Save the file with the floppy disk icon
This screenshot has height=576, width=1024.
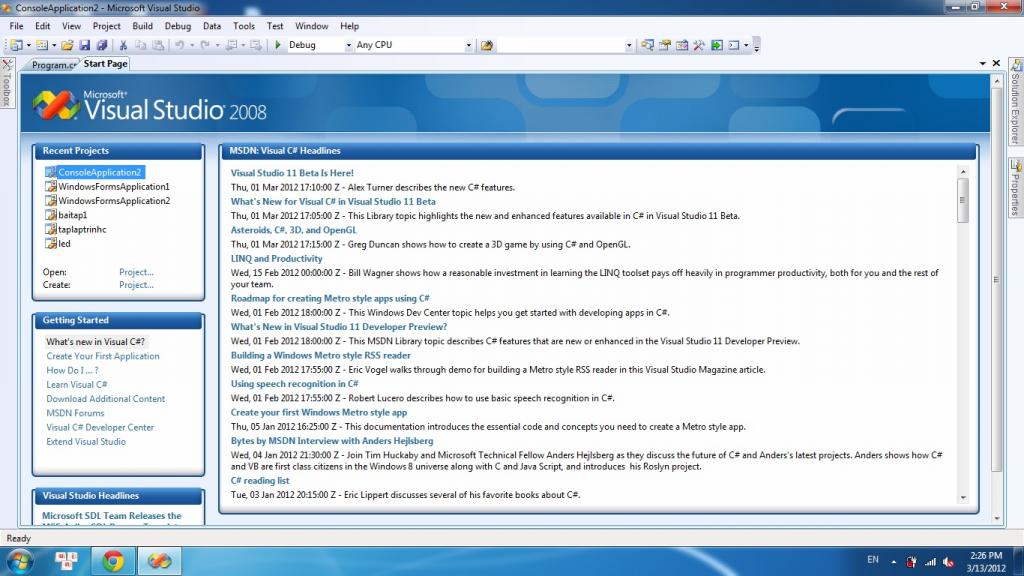click(x=85, y=45)
